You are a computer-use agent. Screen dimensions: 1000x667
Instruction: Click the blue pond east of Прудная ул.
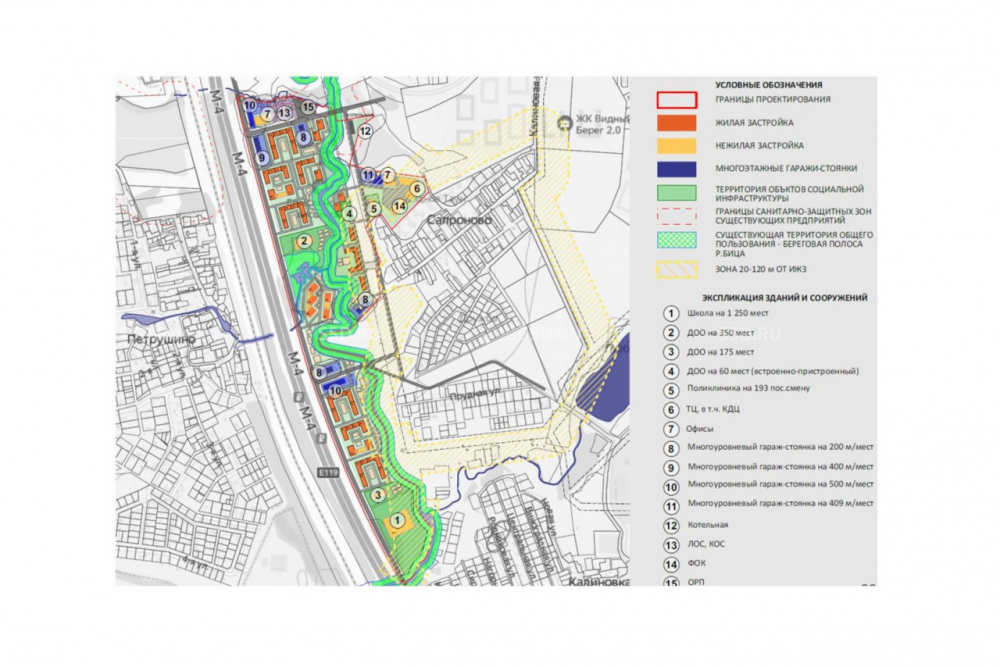pyautogui.click(x=606, y=381)
